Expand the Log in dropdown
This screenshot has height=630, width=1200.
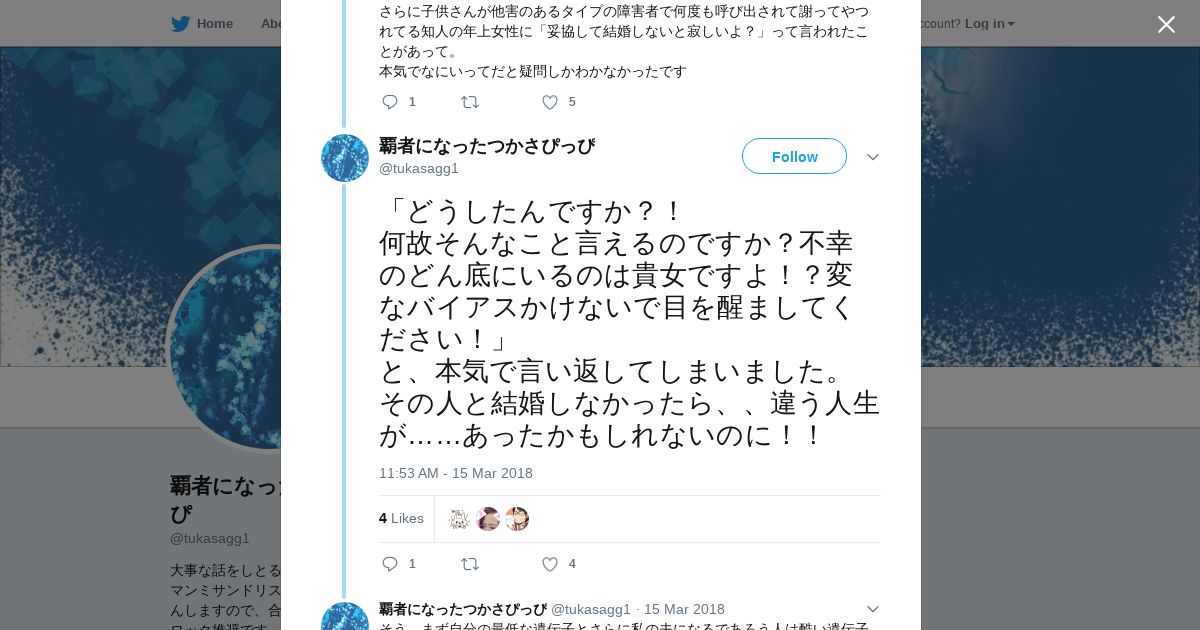point(989,24)
